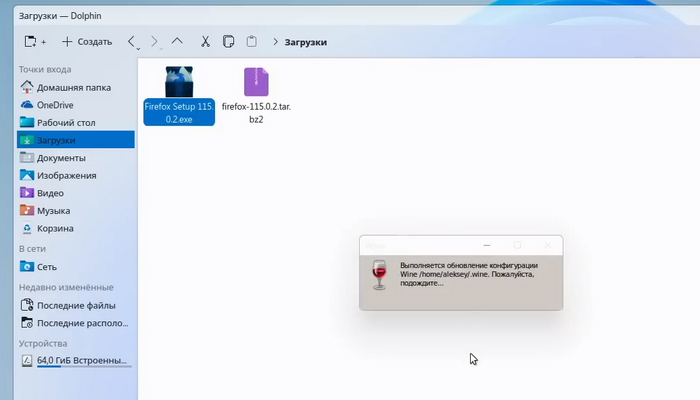The width and height of the screenshot is (700, 400).
Task: Open Домашняя папка in the sidebar
Action: point(75,88)
